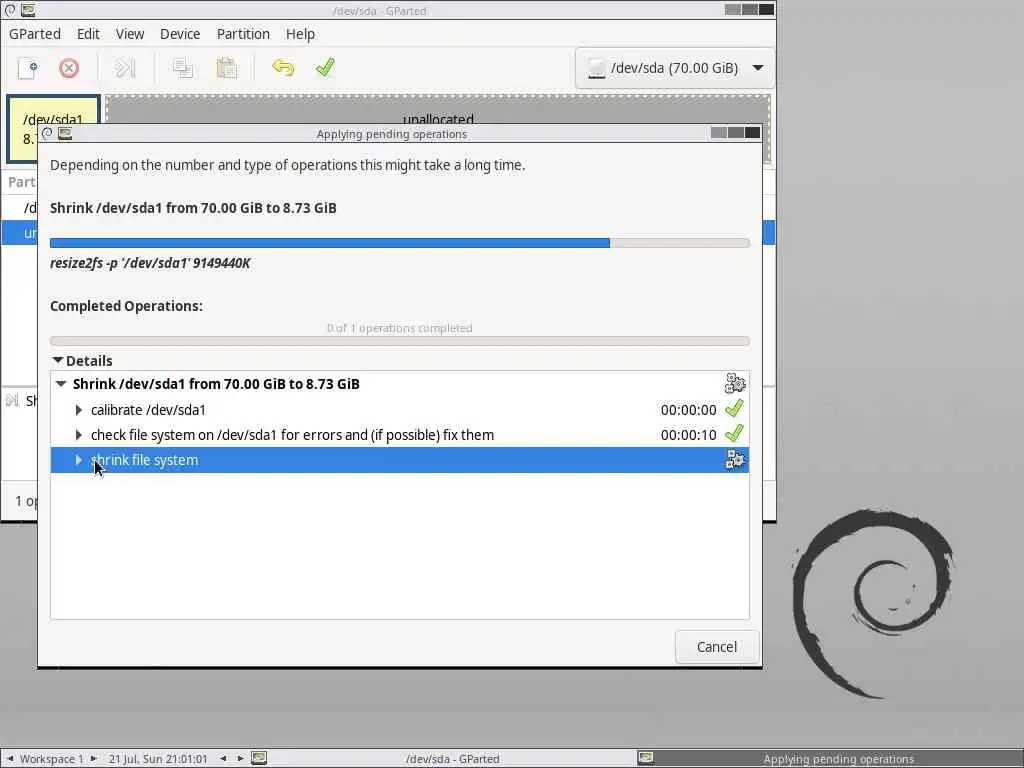Click the Paste partition toolbar icon
This screenshot has width=1024, height=768.
click(x=227, y=68)
